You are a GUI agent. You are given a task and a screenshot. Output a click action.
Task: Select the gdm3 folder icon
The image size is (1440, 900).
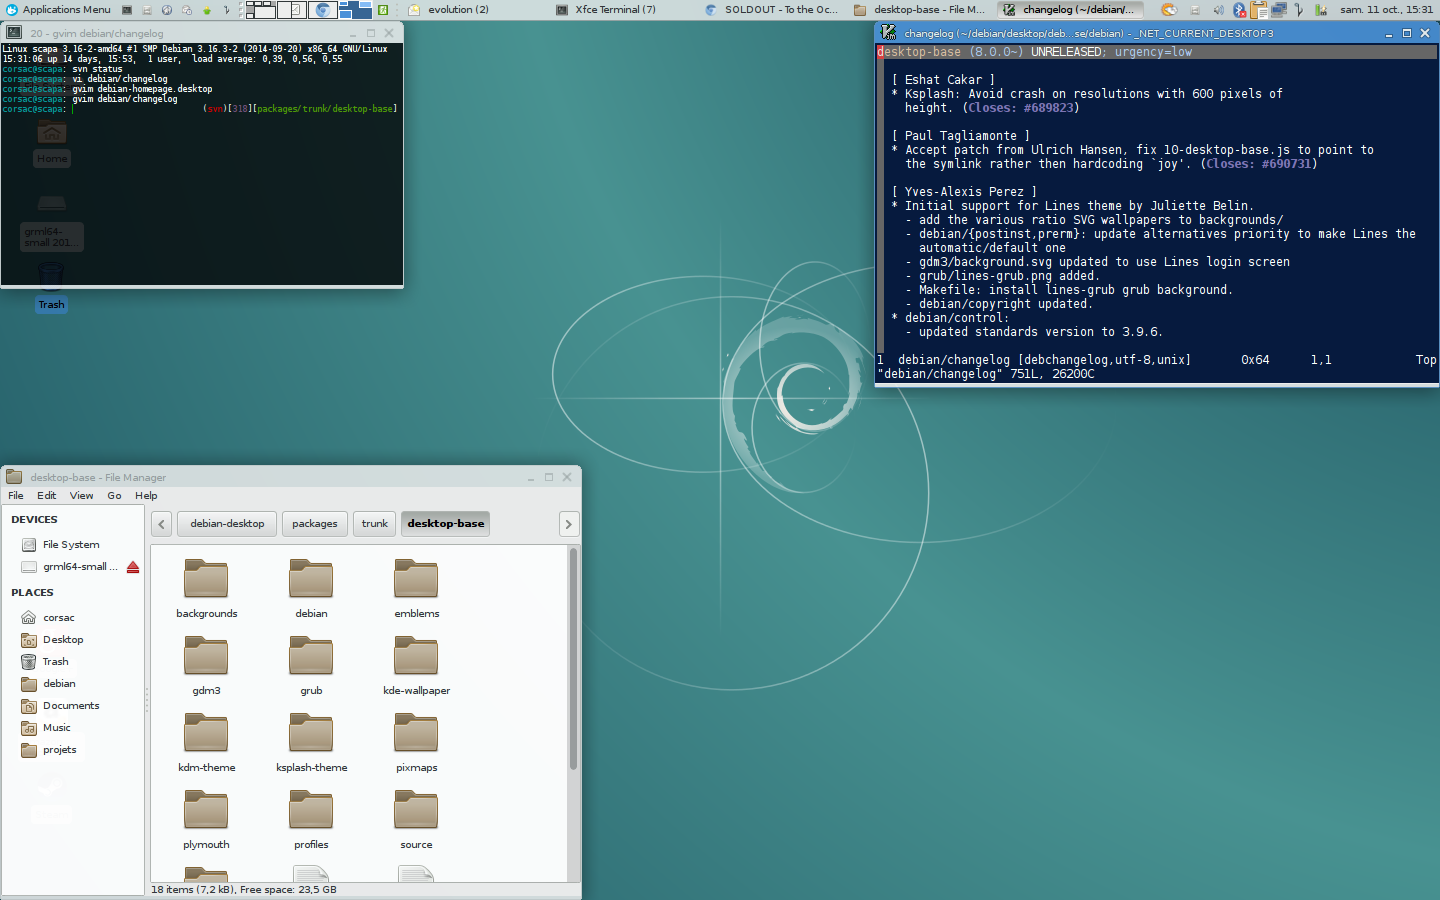206,656
